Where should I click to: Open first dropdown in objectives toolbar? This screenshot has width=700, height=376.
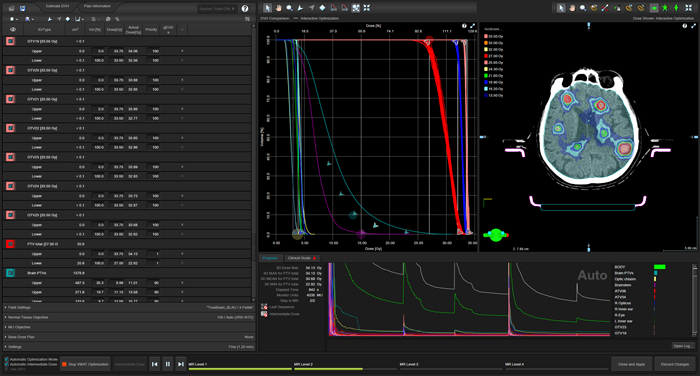(x=14, y=19)
